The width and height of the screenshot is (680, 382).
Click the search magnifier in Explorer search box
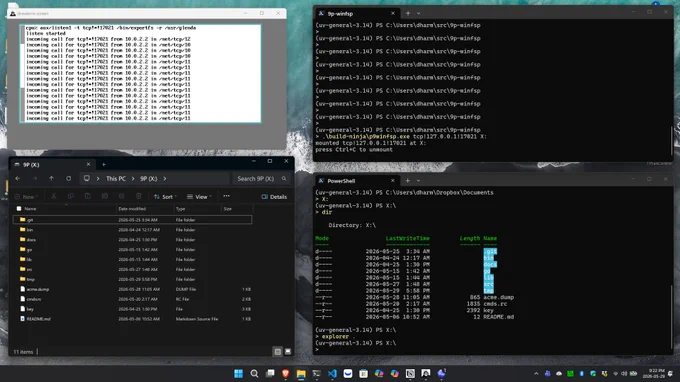(x=284, y=179)
